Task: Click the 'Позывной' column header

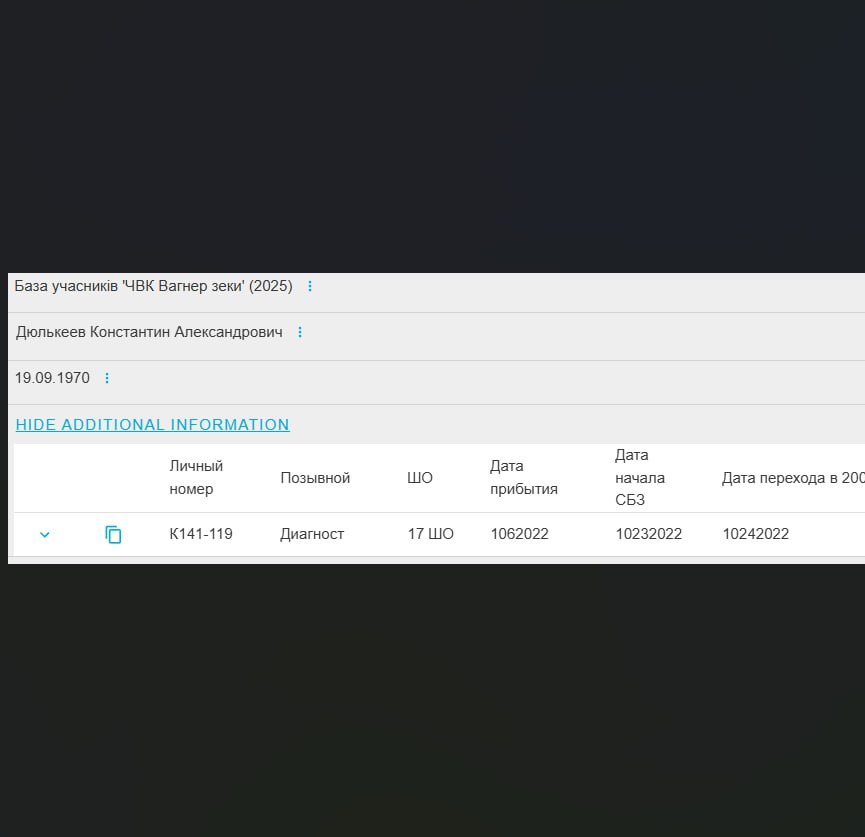Action: (x=315, y=478)
